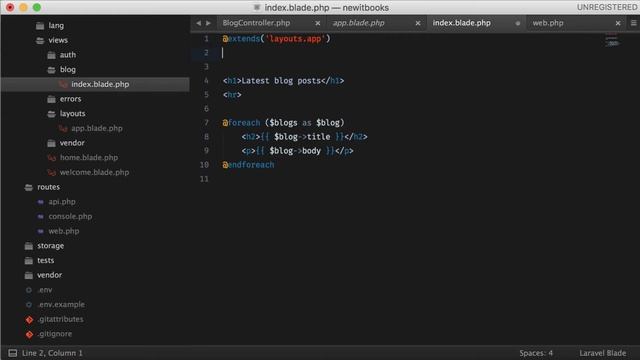Click the minimap preview

(x=611, y=41)
